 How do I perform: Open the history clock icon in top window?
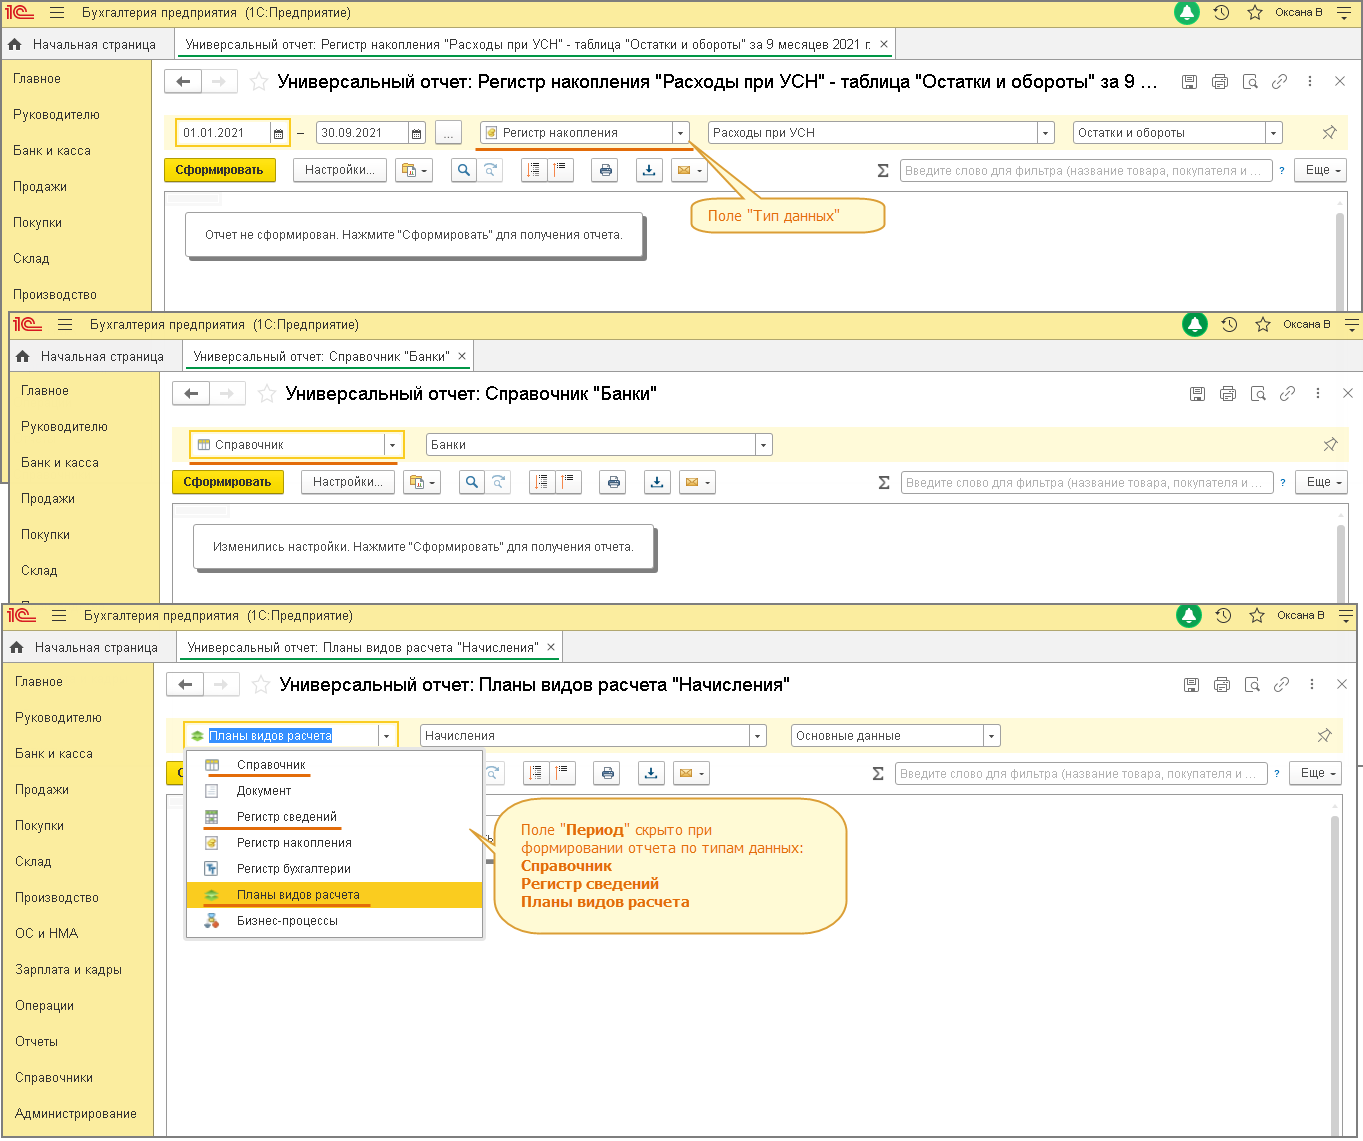[x=1221, y=13]
